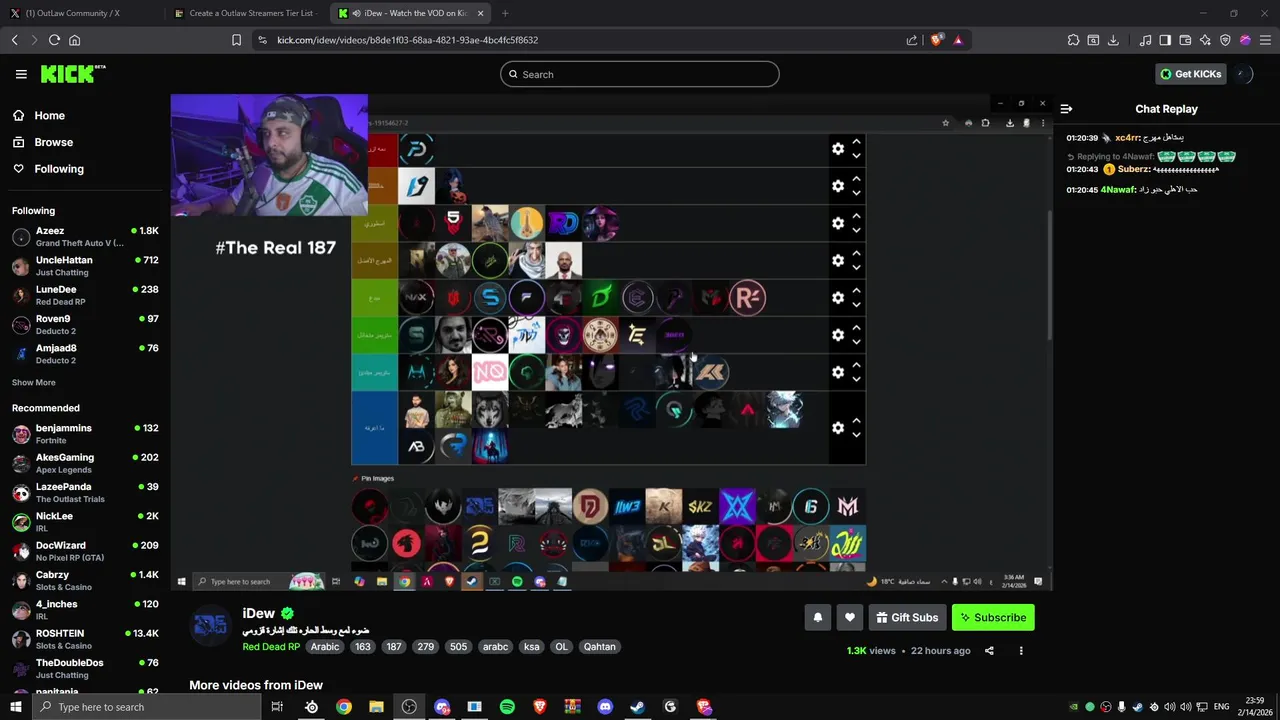Open Brave Shields lion icon
The height and width of the screenshot is (720, 1280).
pyautogui.click(x=936, y=40)
